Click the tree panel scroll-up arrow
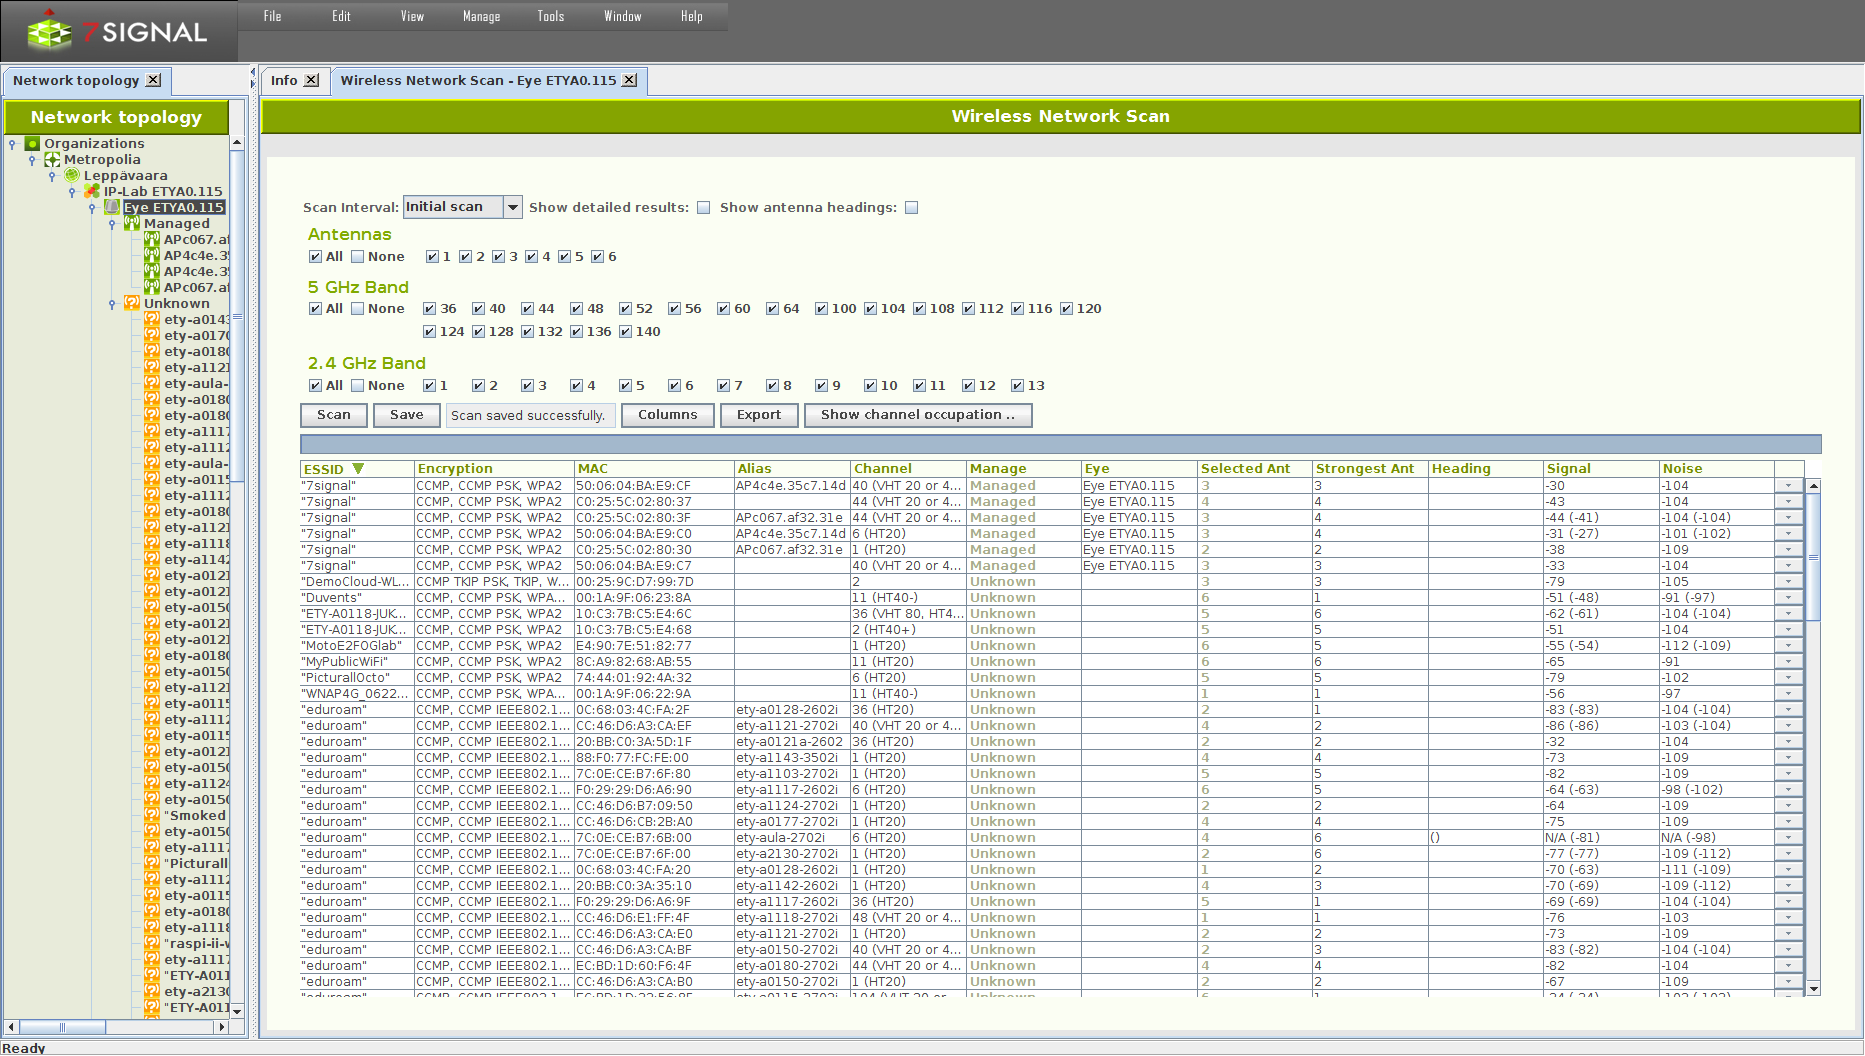This screenshot has width=1865, height=1056. (237, 143)
